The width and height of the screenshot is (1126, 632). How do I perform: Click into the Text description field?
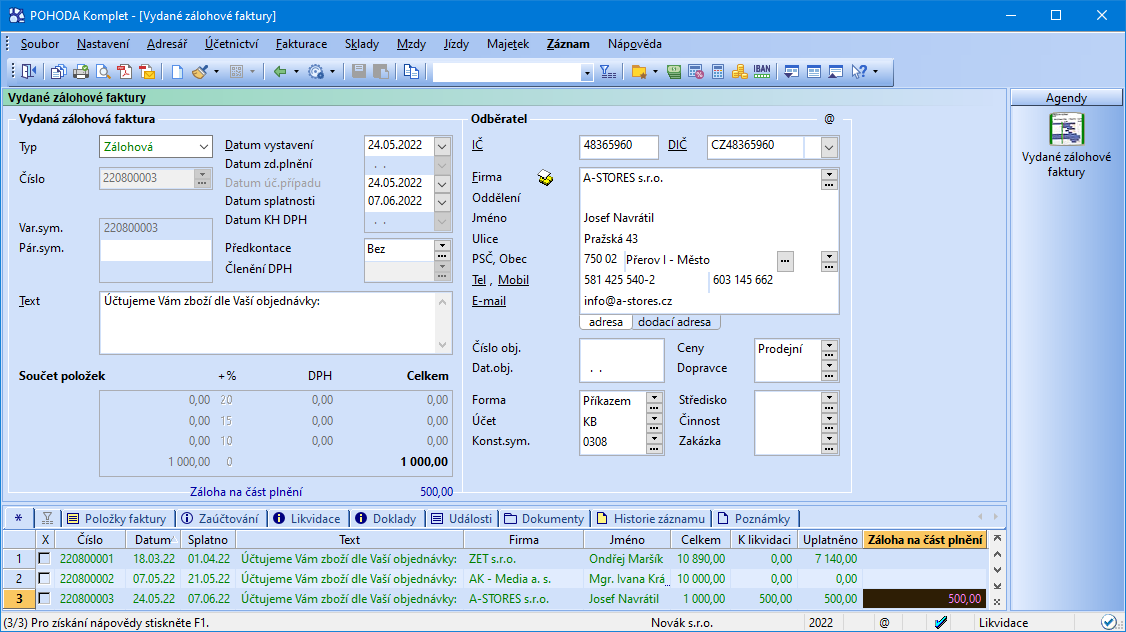(268, 323)
